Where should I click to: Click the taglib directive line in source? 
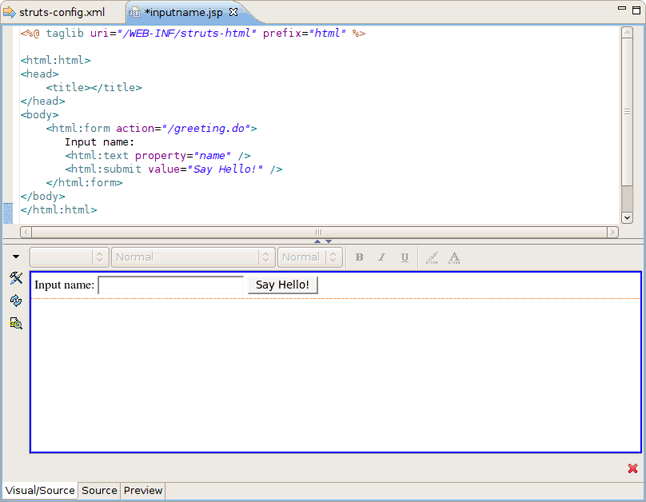click(193, 33)
